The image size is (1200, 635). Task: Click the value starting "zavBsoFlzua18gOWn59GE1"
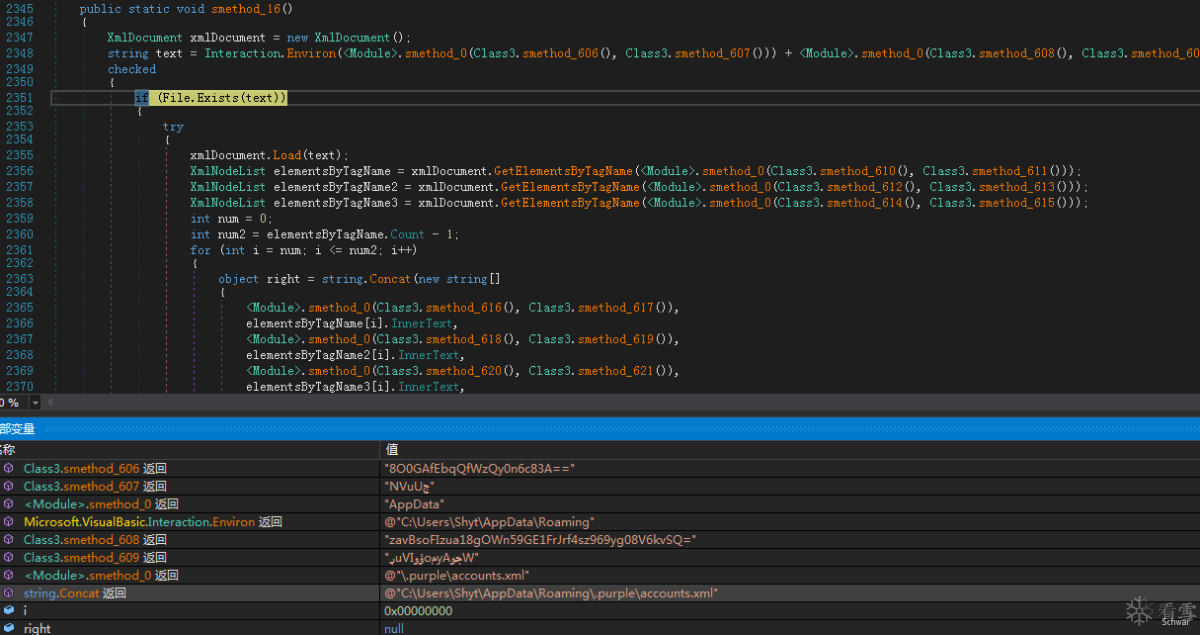point(540,539)
